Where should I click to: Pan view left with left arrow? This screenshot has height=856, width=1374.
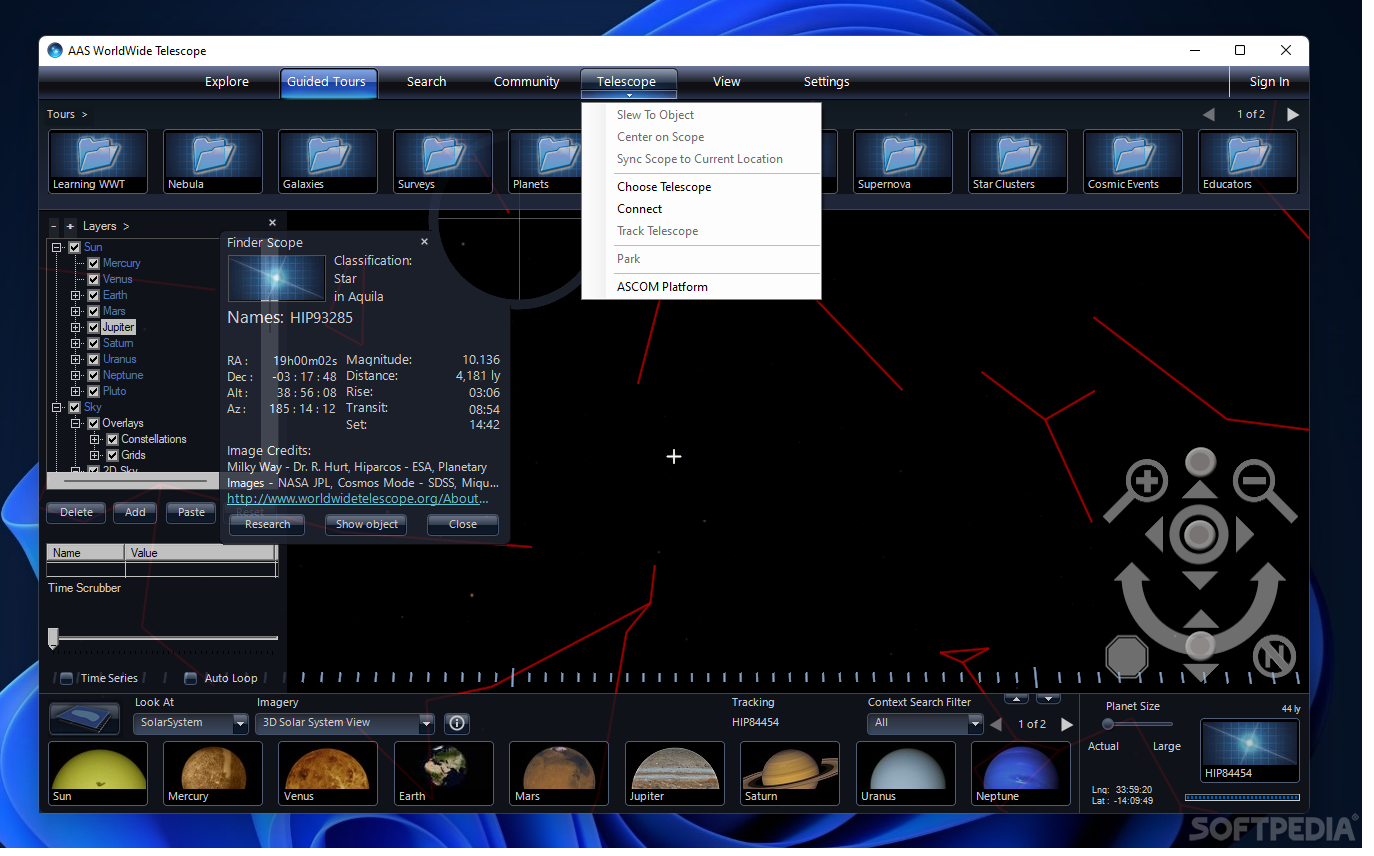pyautogui.click(x=1154, y=535)
